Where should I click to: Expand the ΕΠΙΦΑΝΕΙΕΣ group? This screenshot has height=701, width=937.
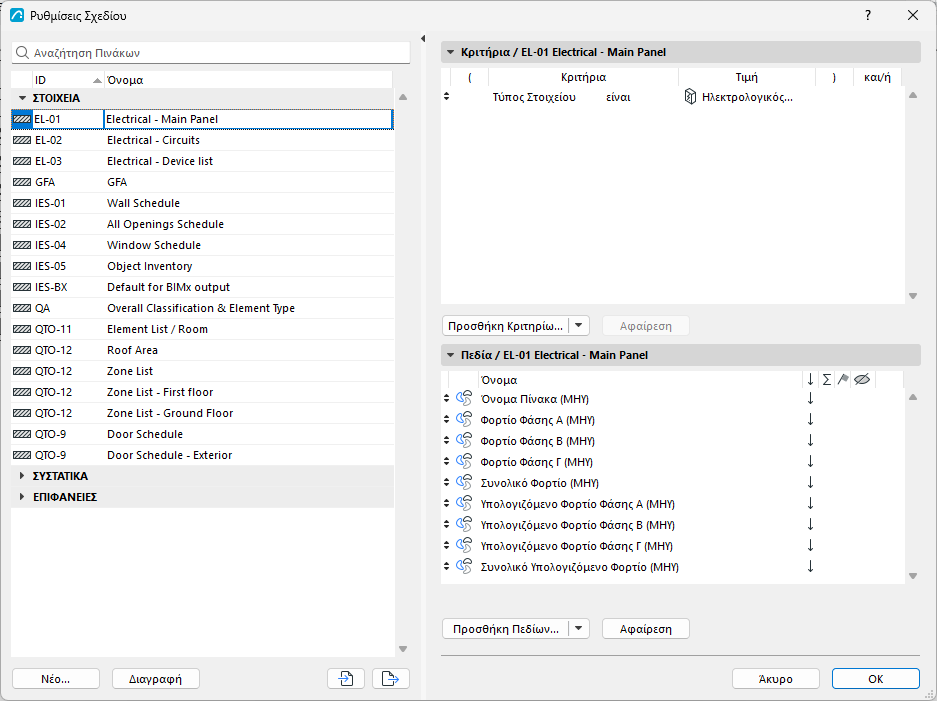[x=22, y=497]
